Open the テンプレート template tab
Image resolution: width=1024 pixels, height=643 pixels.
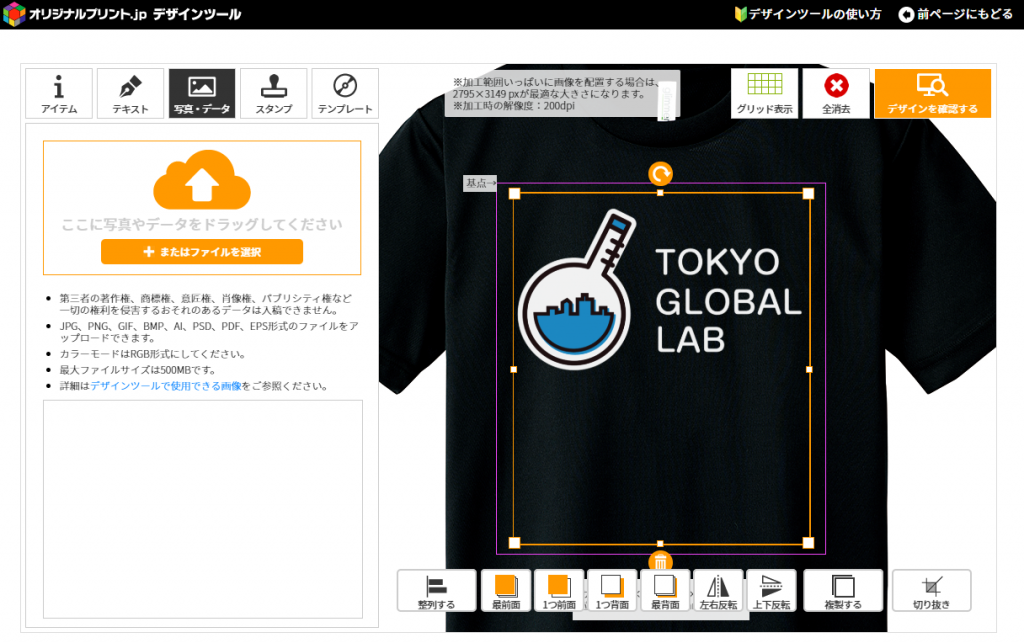[x=345, y=93]
